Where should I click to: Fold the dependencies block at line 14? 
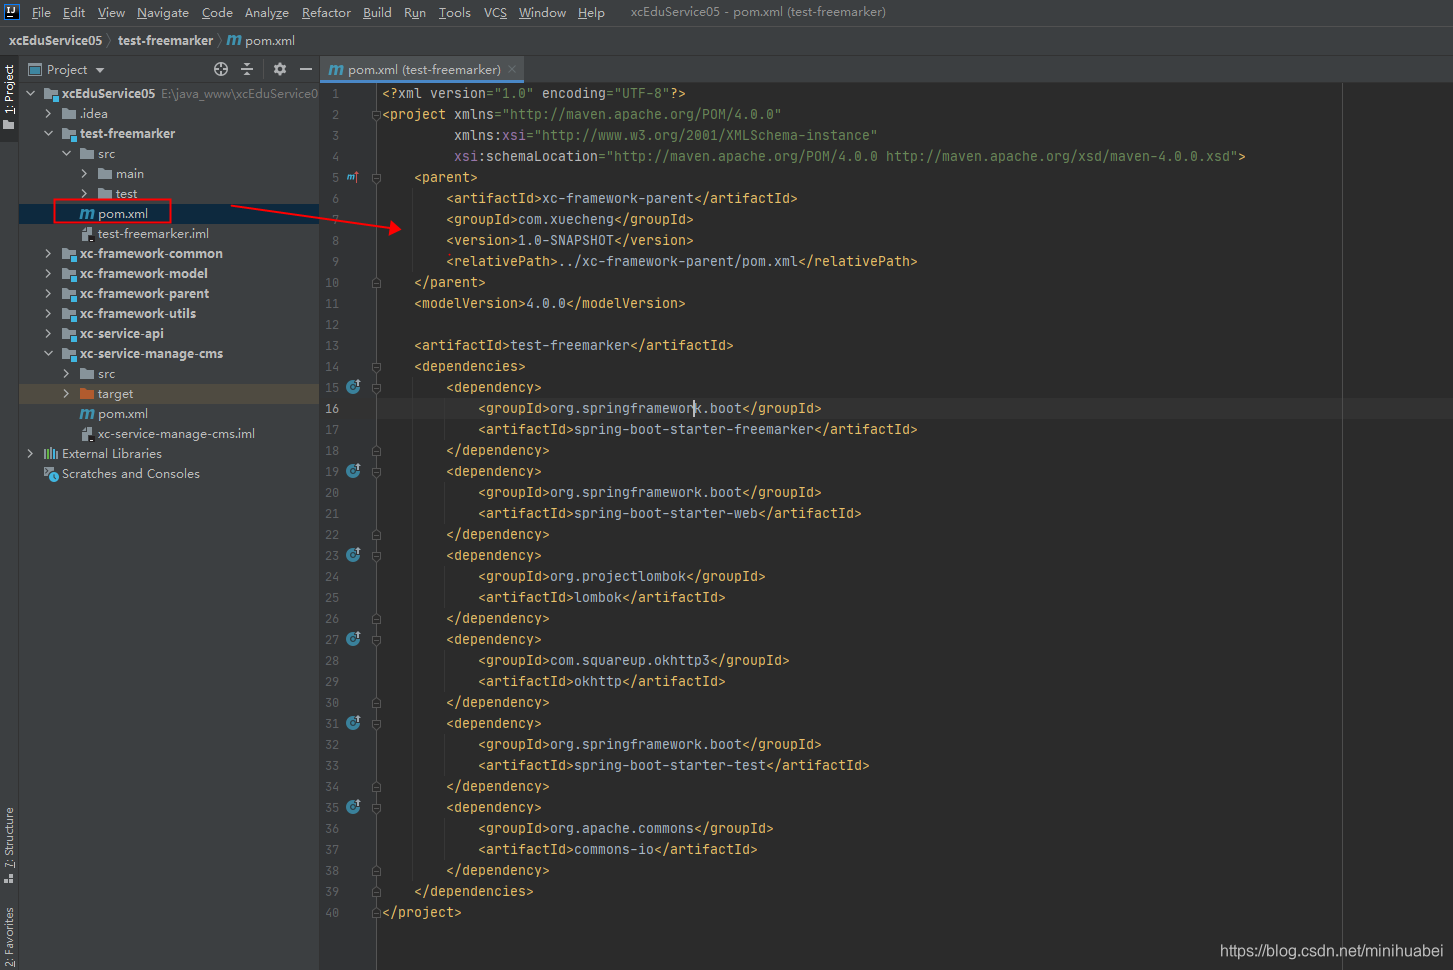[x=376, y=366]
